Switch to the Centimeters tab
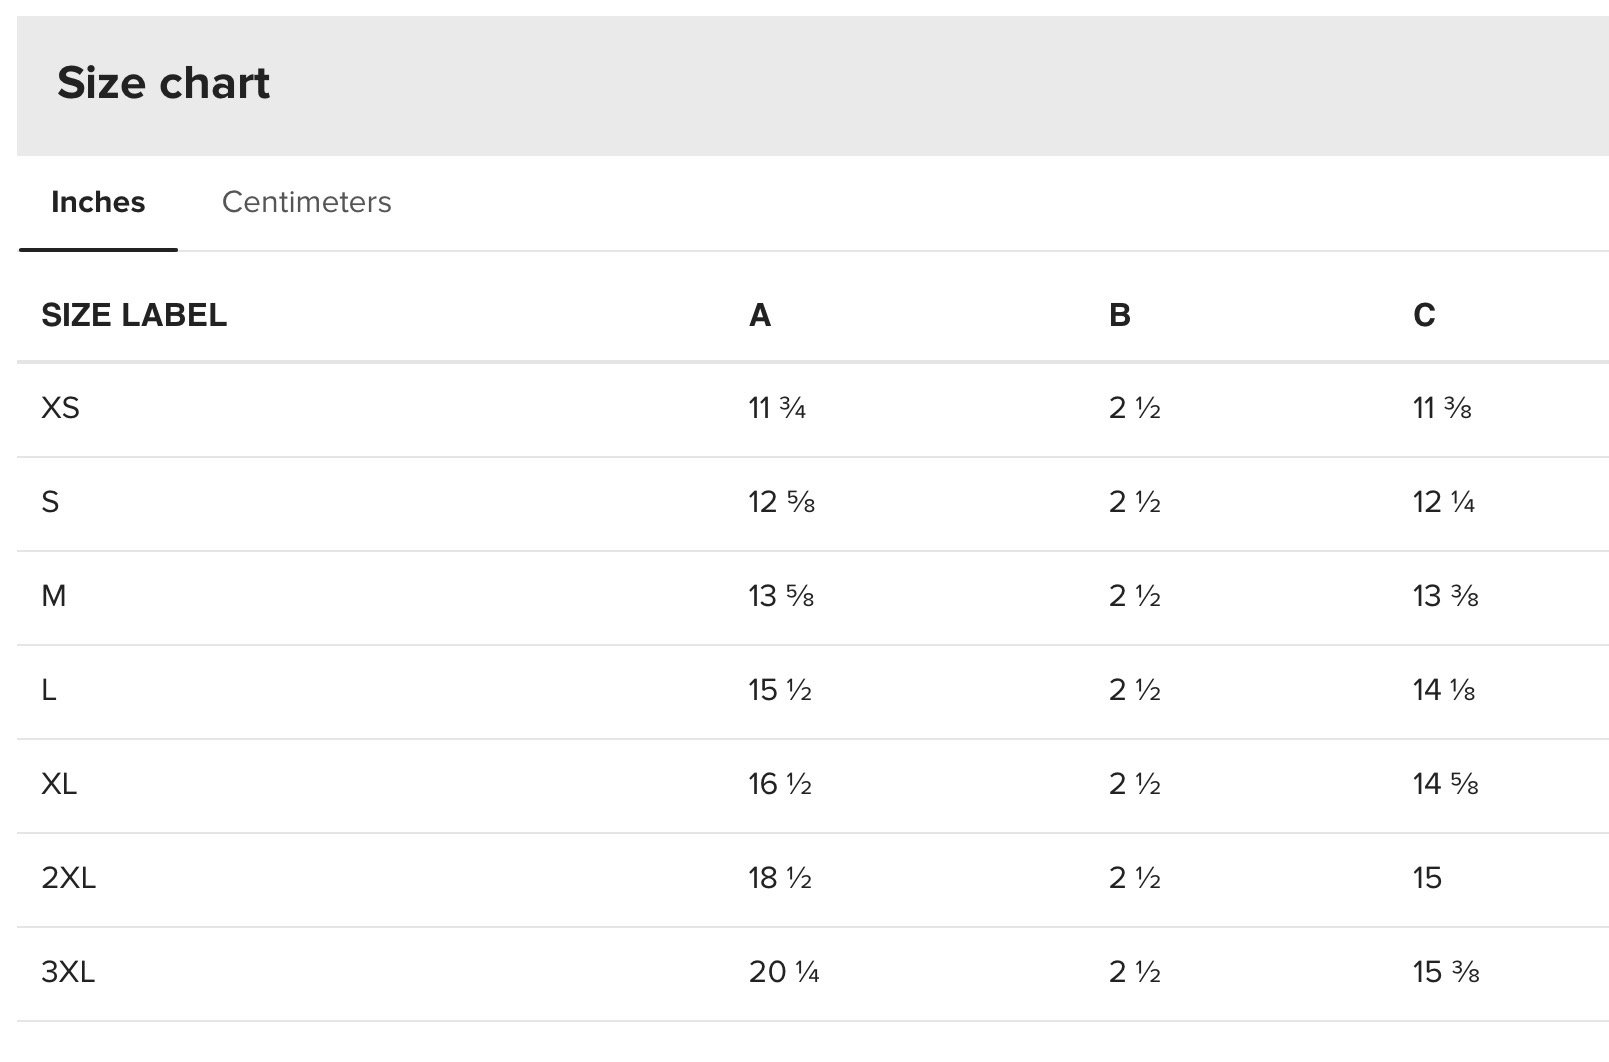1609x1062 pixels. point(306,202)
